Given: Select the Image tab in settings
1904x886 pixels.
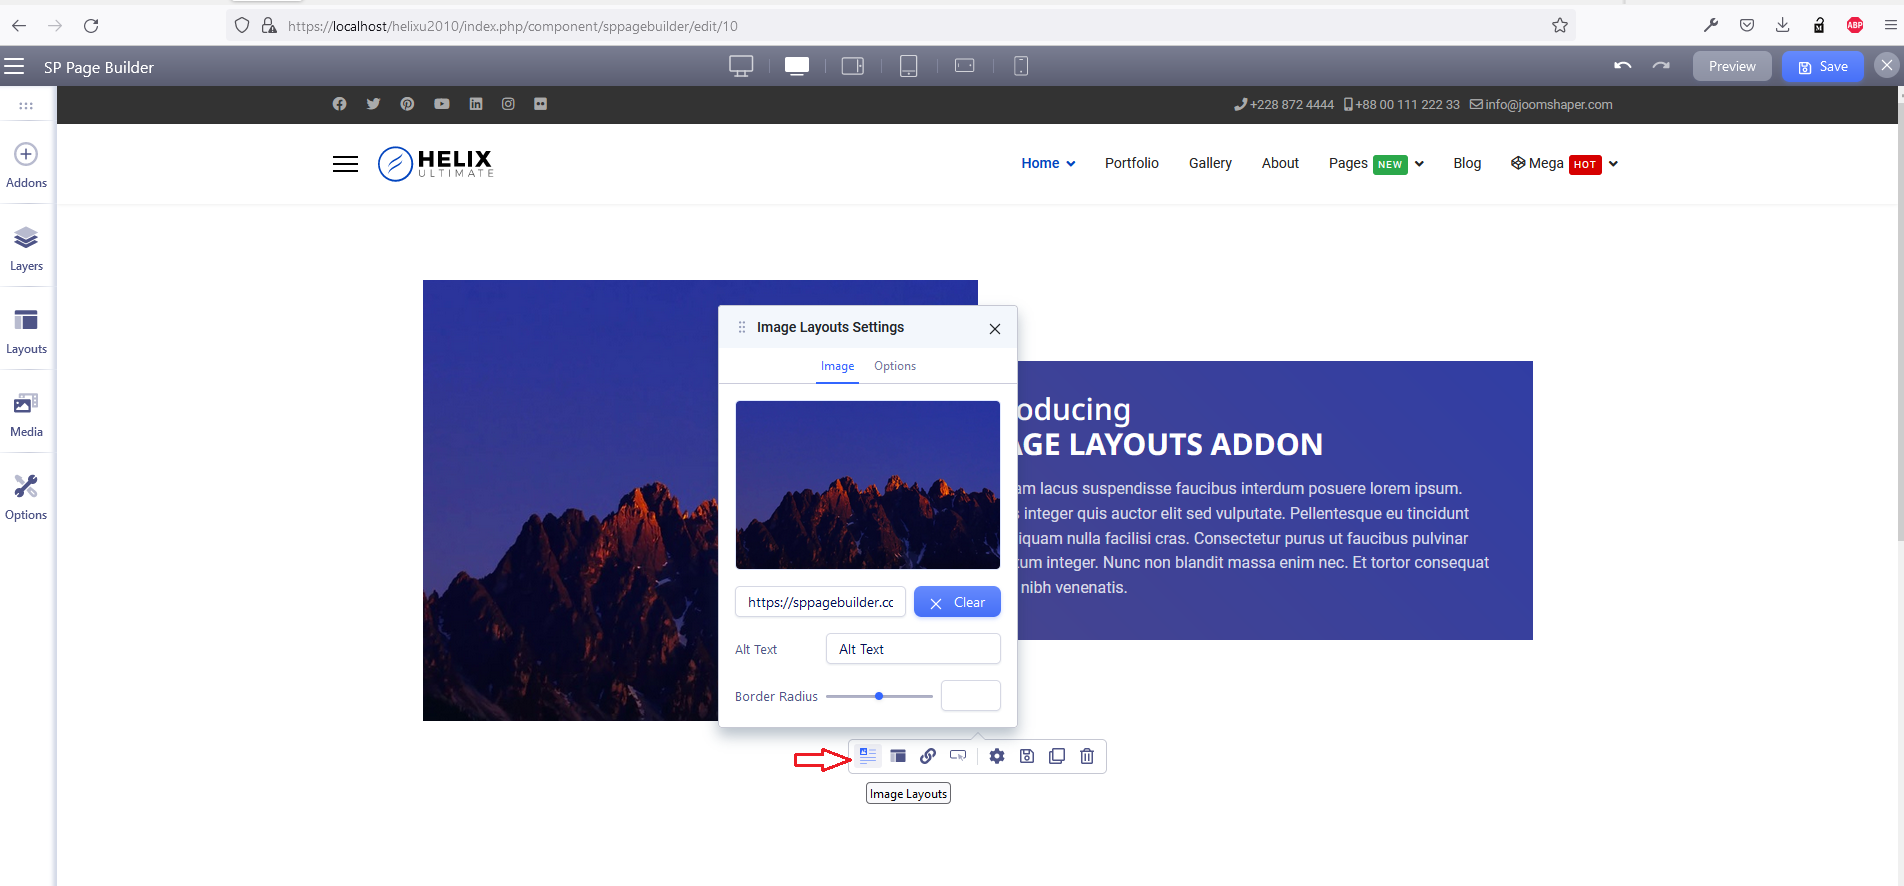Looking at the screenshot, I should click(837, 366).
